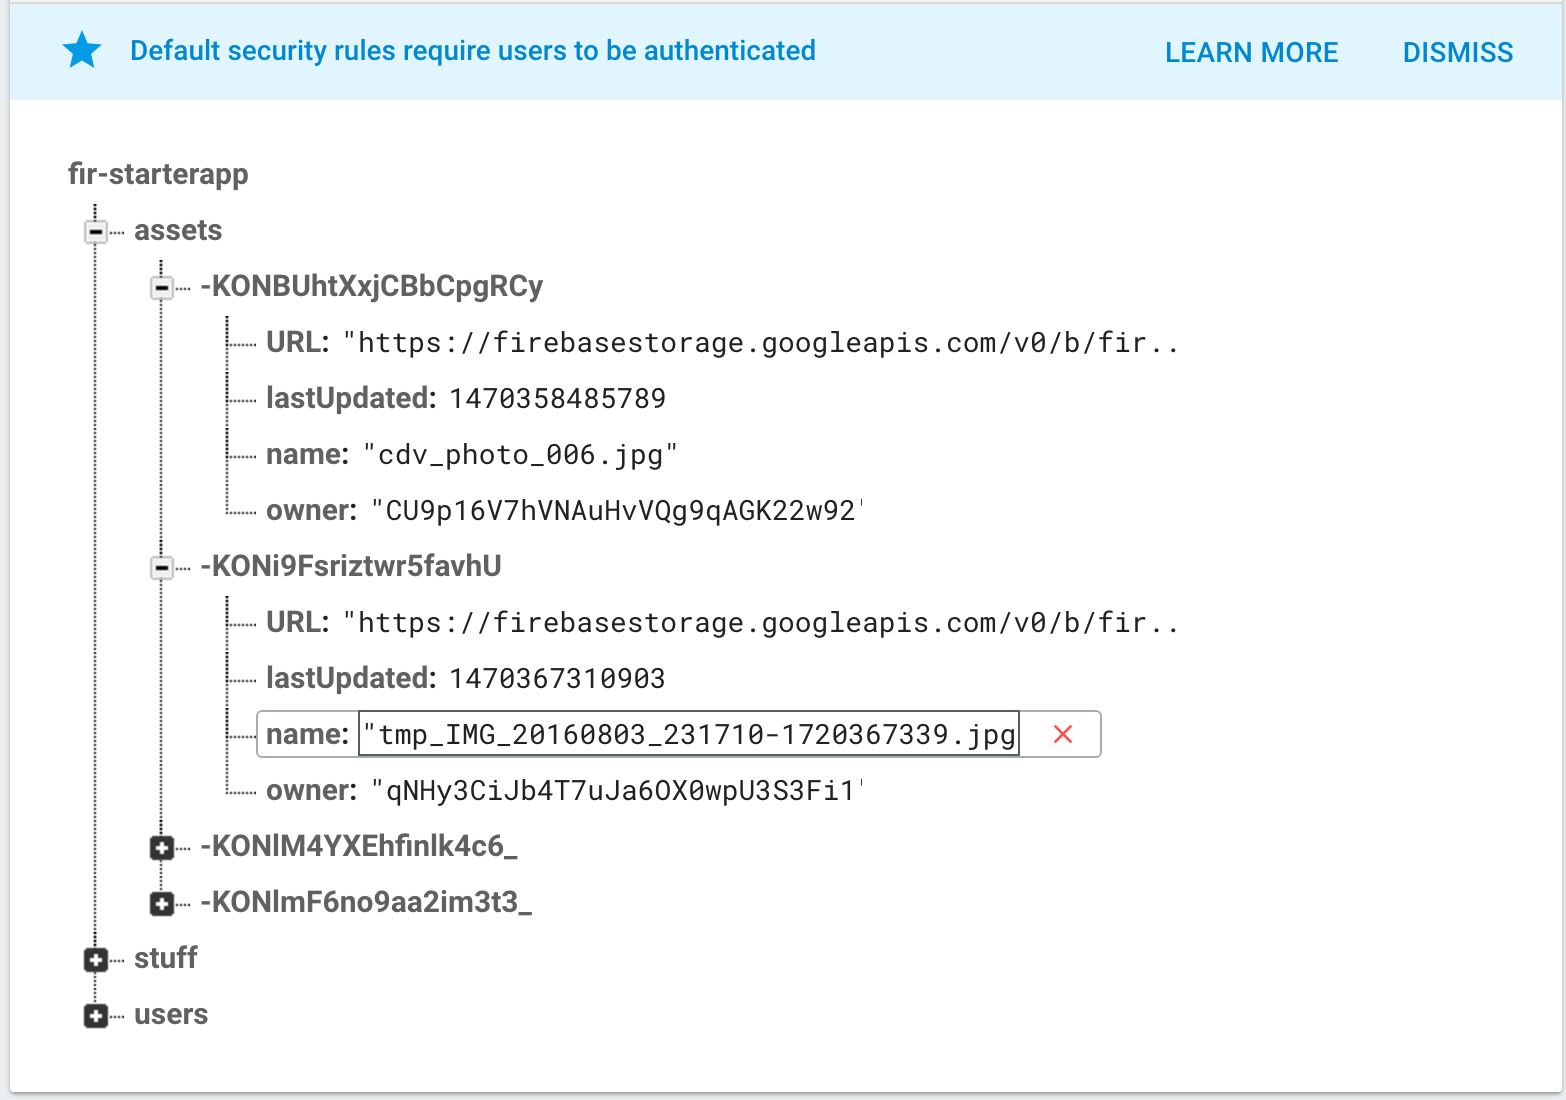This screenshot has height=1100, width=1566.
Task: Expand the users node
Action: point(96,1016)
